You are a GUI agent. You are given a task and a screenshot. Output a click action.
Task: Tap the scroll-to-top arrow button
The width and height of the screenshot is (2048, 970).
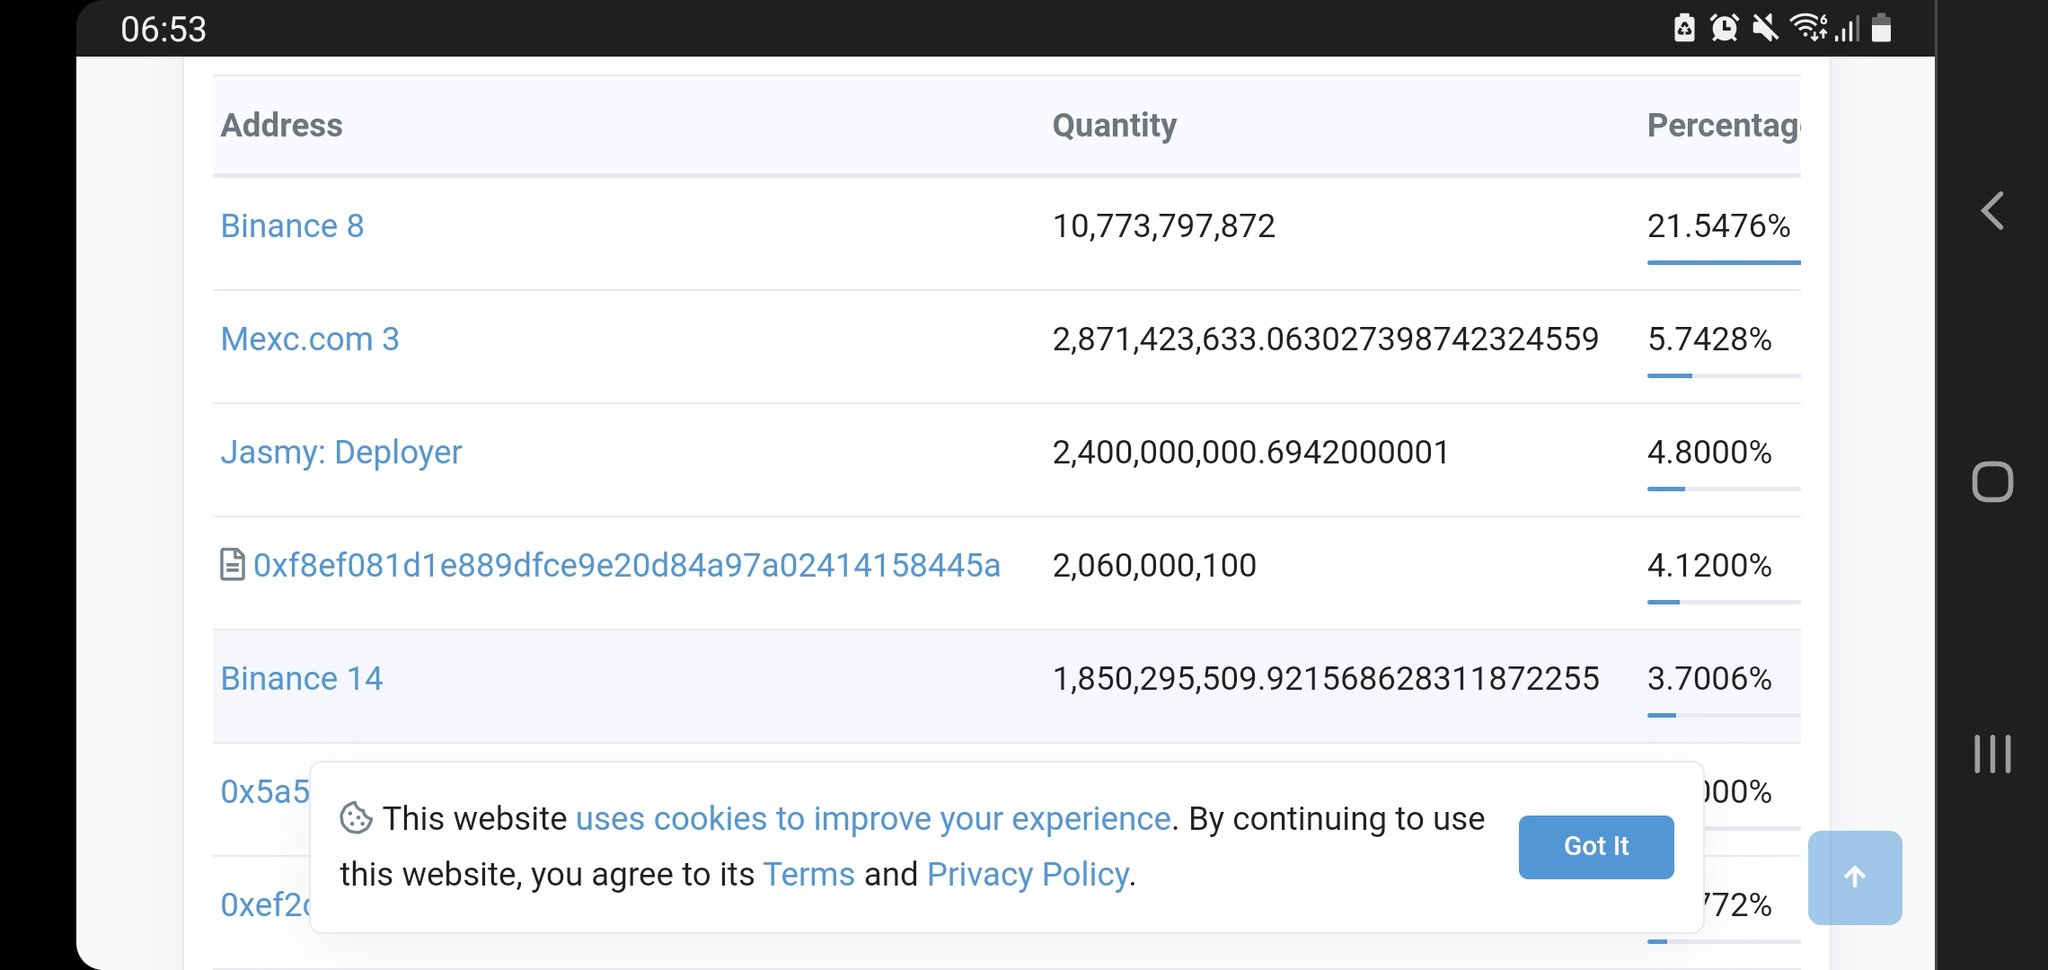pos(1854,877)
